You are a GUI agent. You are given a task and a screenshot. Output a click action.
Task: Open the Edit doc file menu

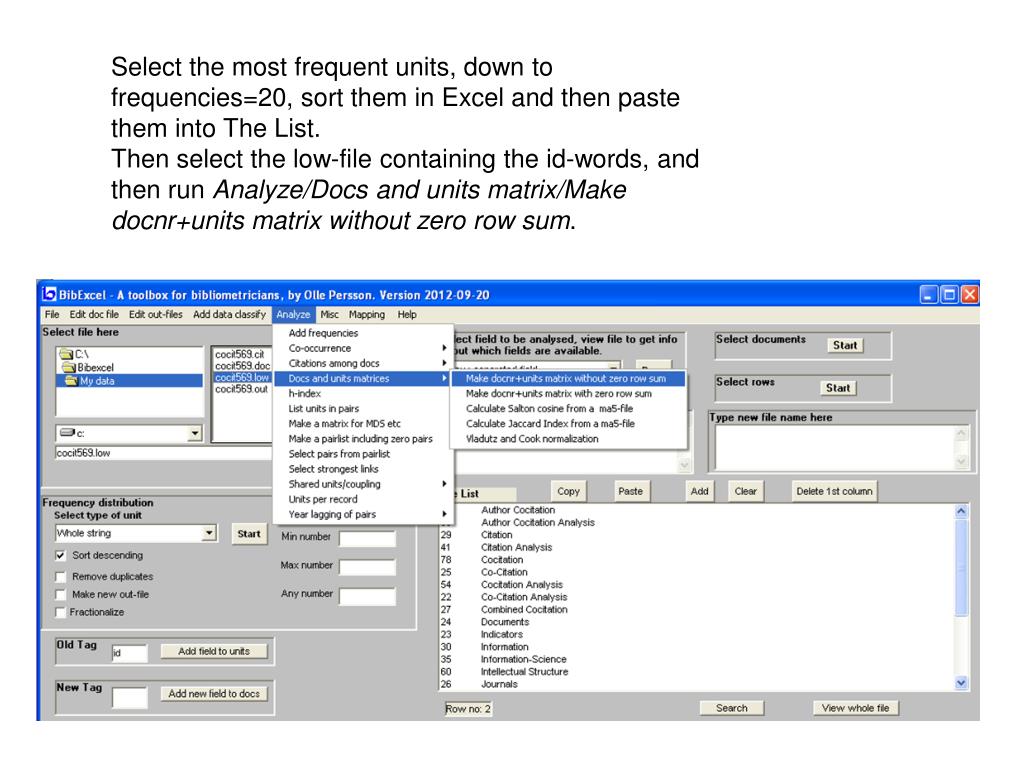point(94,314)
